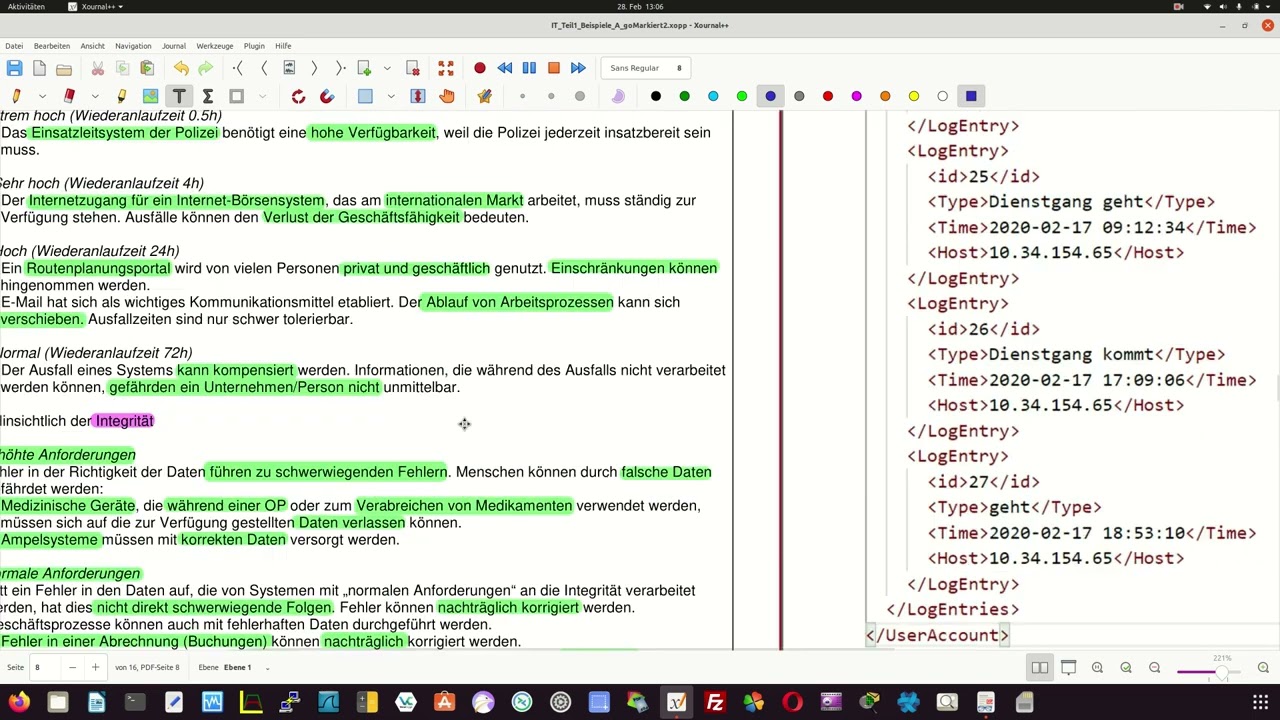Open the eraser options dropdown arrow
The width and height of the screenshot is (1280, 720).
(x=95, y=96)
